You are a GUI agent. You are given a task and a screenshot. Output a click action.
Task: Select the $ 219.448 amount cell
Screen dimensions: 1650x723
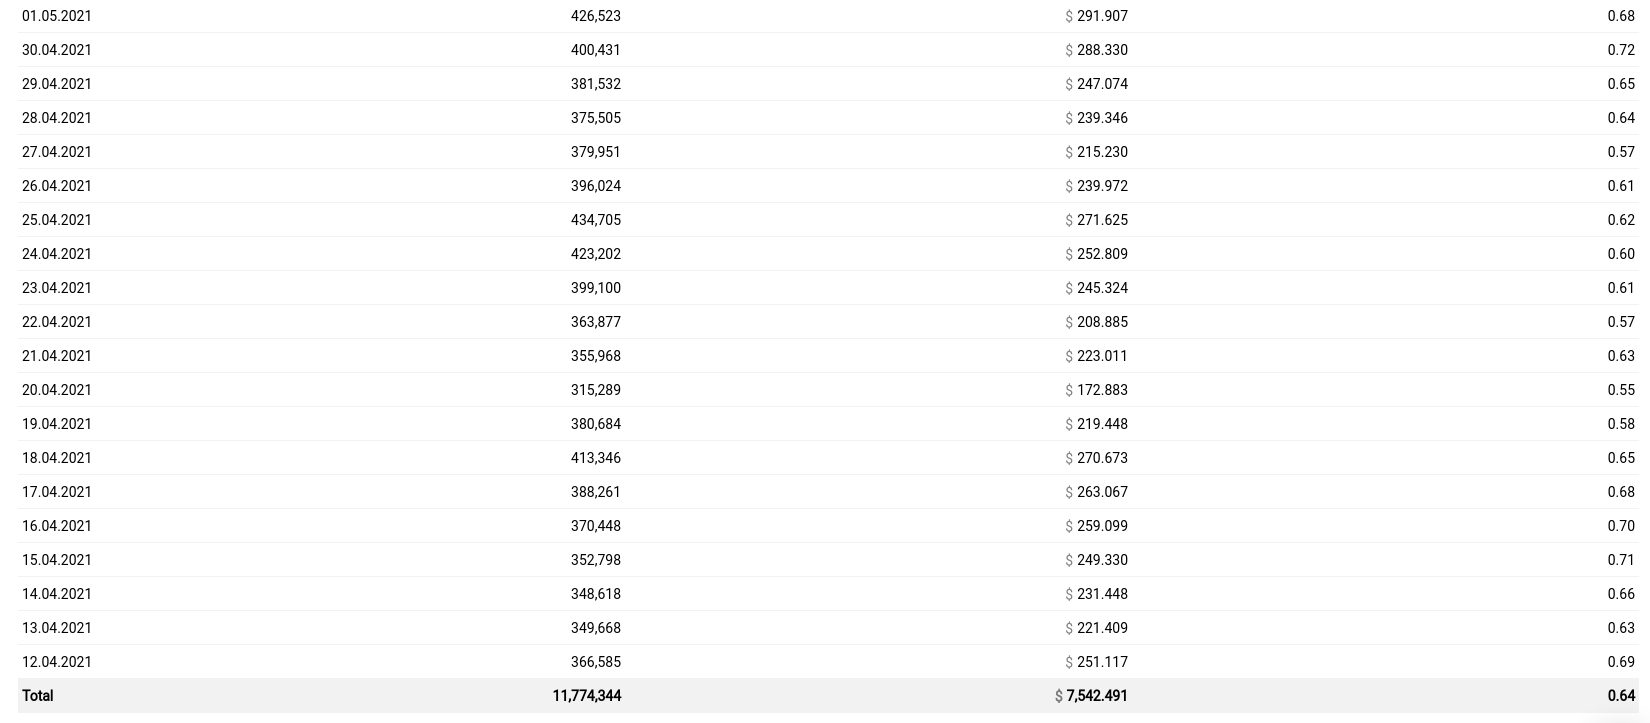[x=1097, y=424]
